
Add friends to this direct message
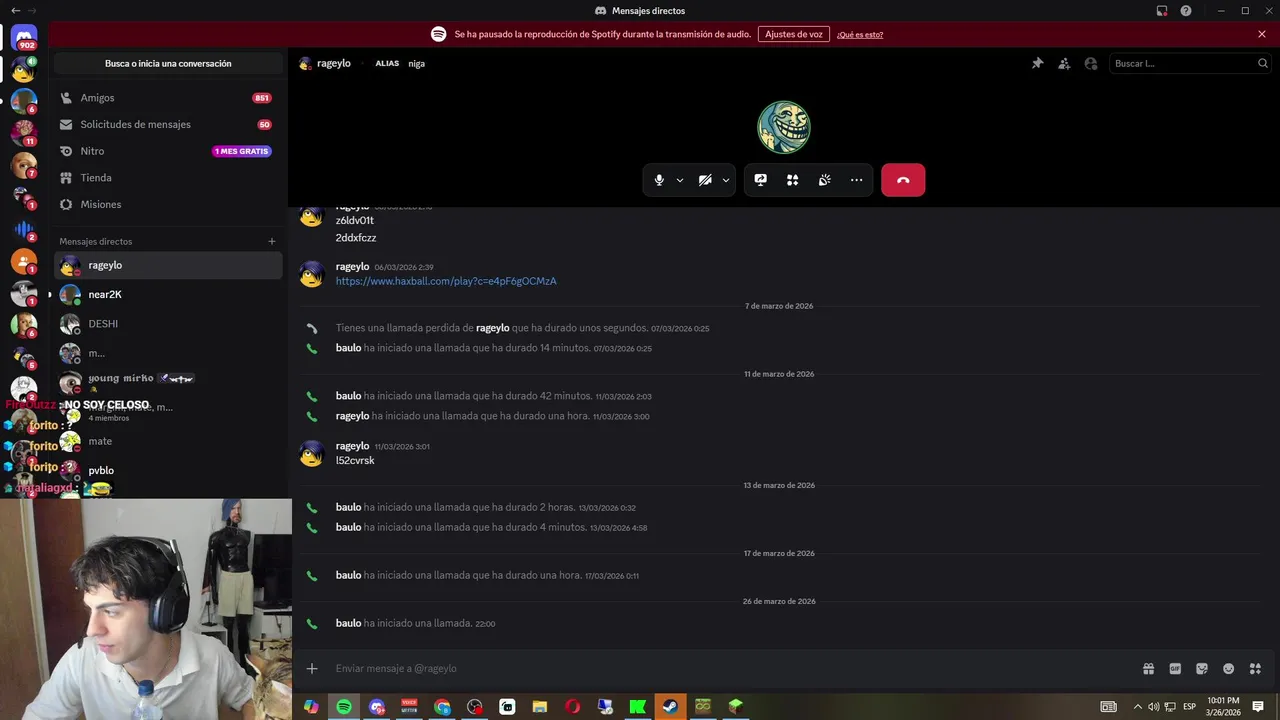click(x=1064, y=63)
